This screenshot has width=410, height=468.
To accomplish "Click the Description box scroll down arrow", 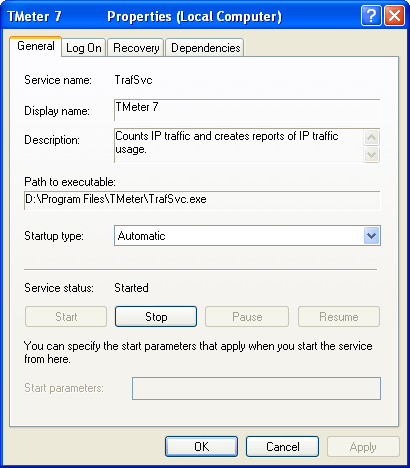I will click(x=372, y=154).
